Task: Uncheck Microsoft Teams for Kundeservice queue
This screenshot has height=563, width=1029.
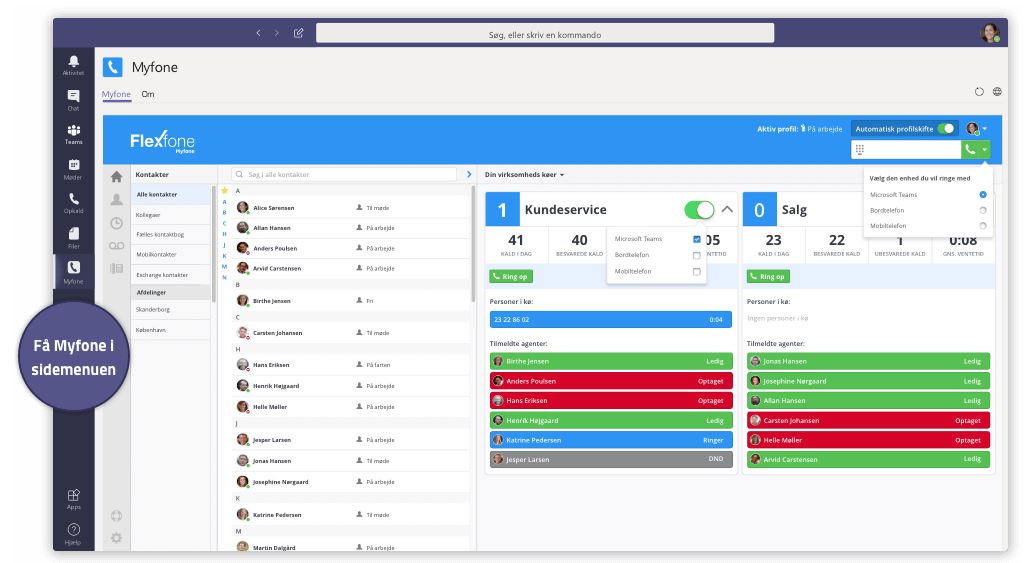Action: (697, 239)
